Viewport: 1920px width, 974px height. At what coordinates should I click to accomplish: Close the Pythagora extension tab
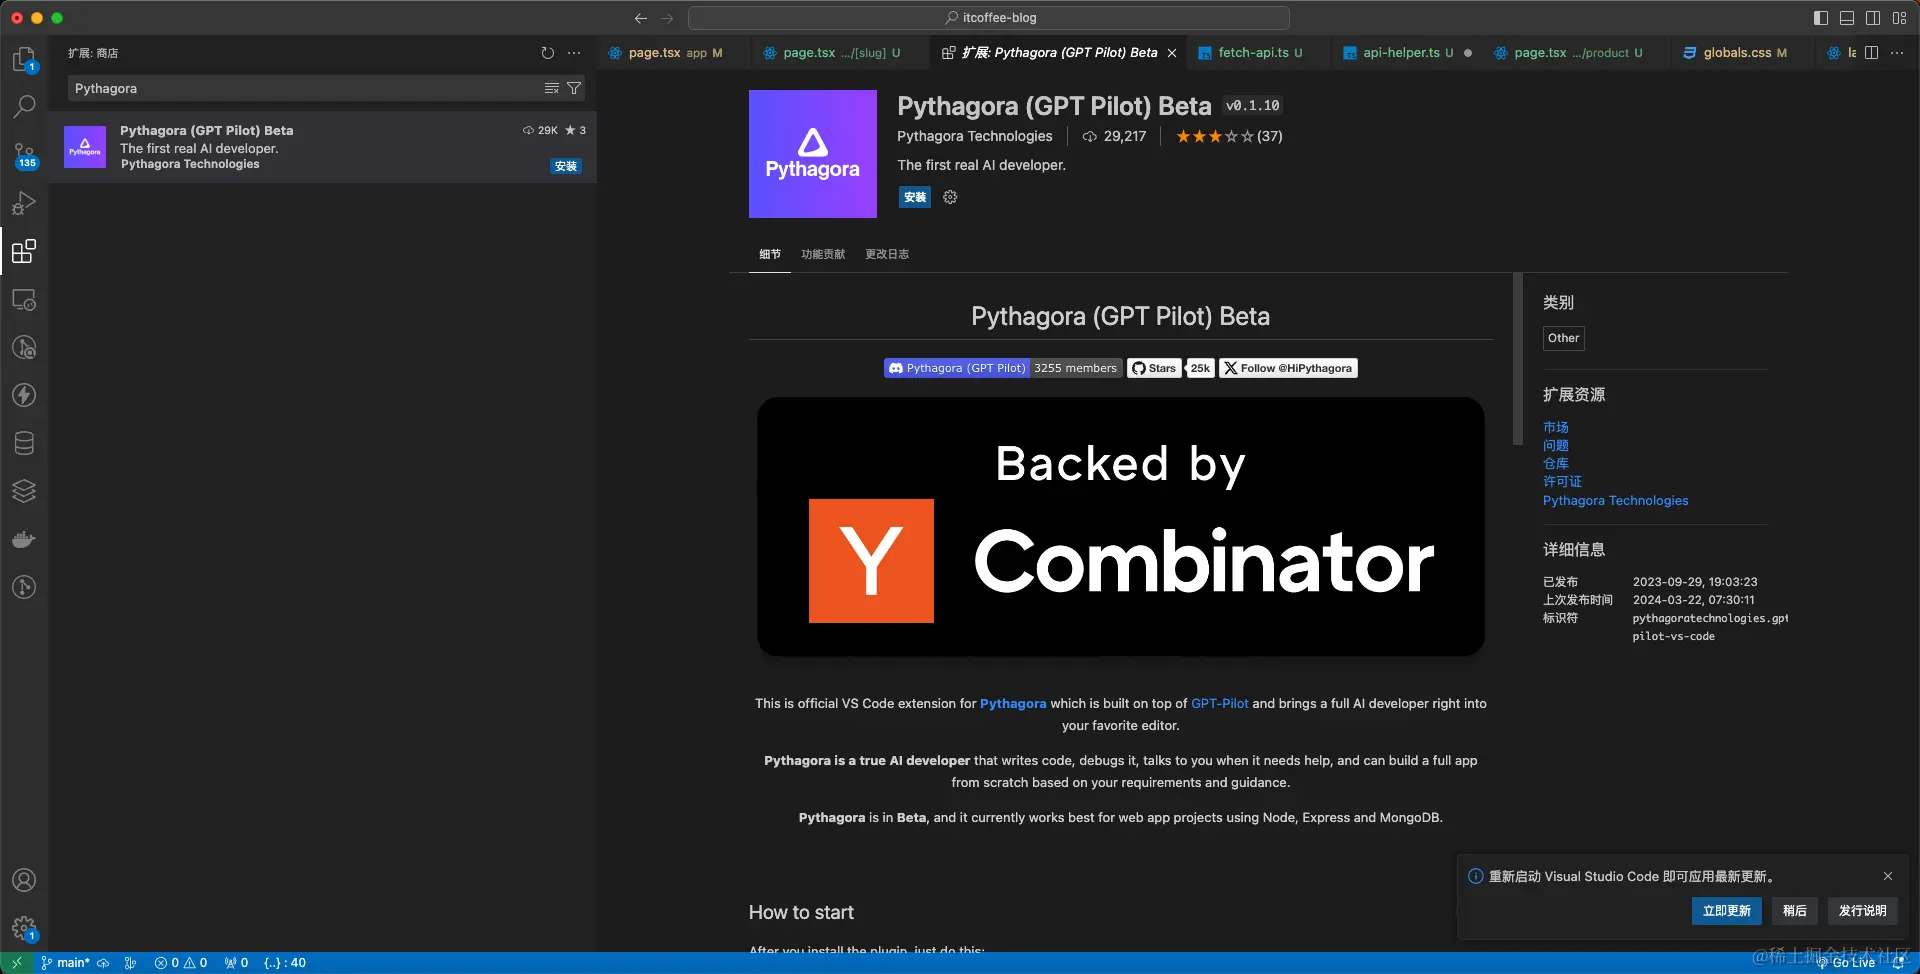coord(1172,53)
